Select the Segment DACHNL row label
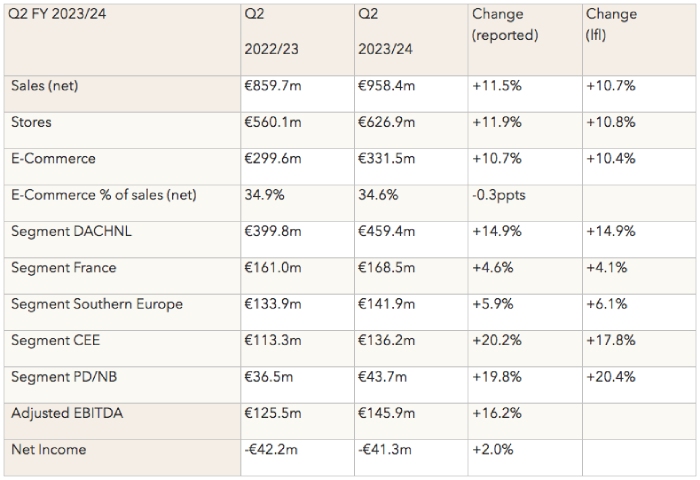This screenshot has width=700, height=480. pos(70,231)
